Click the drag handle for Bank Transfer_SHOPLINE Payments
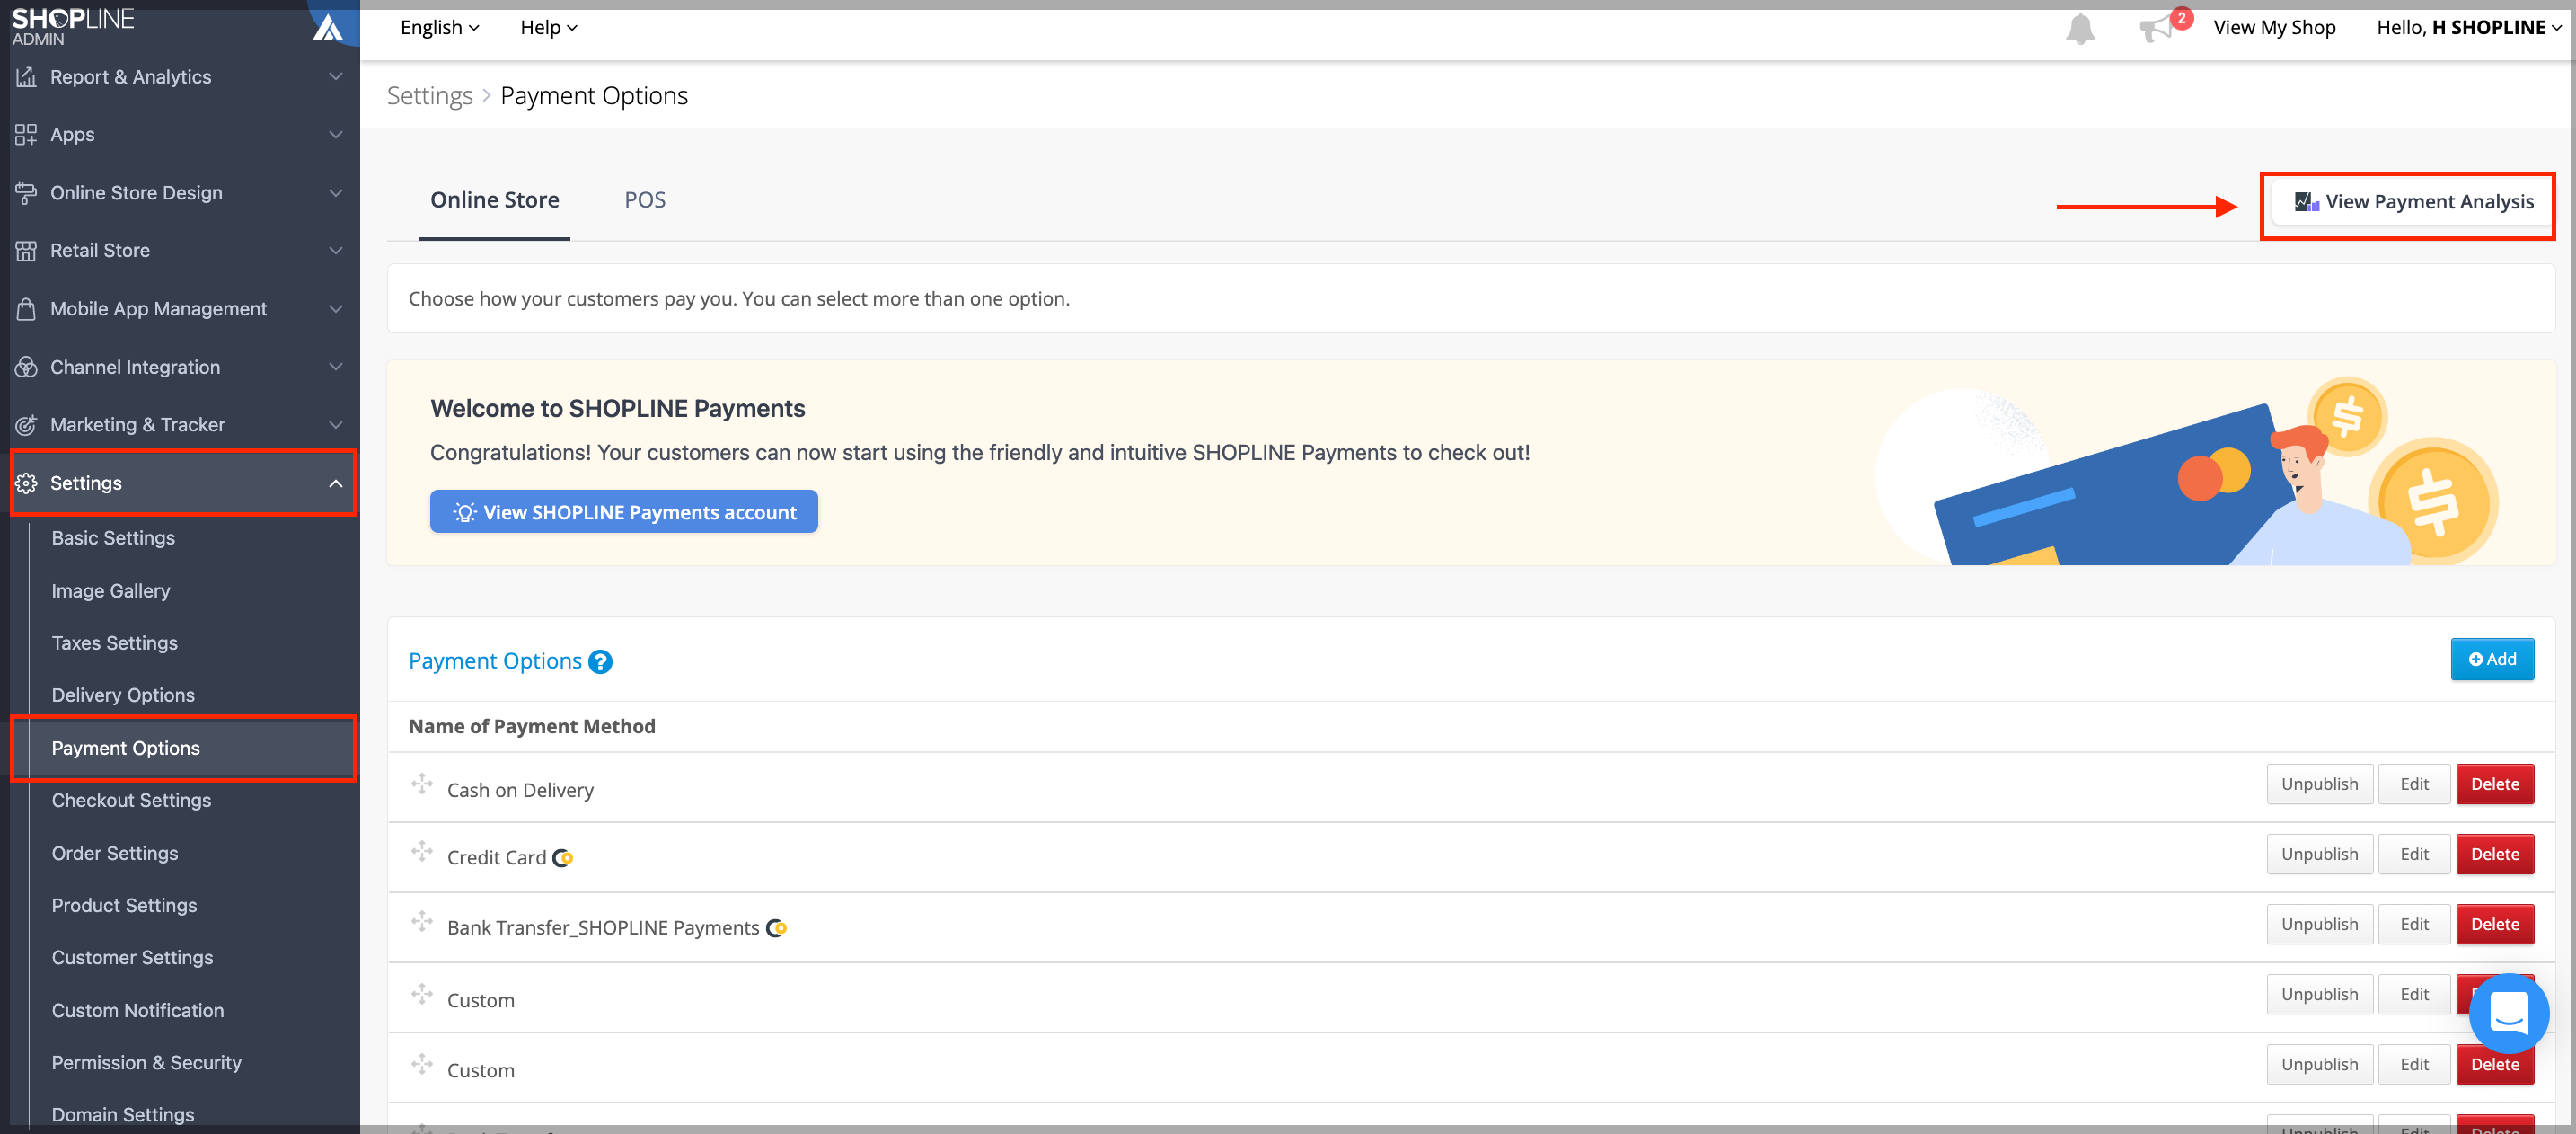2576x1134 pixels. pyautogui.click(x=422, y=922)
